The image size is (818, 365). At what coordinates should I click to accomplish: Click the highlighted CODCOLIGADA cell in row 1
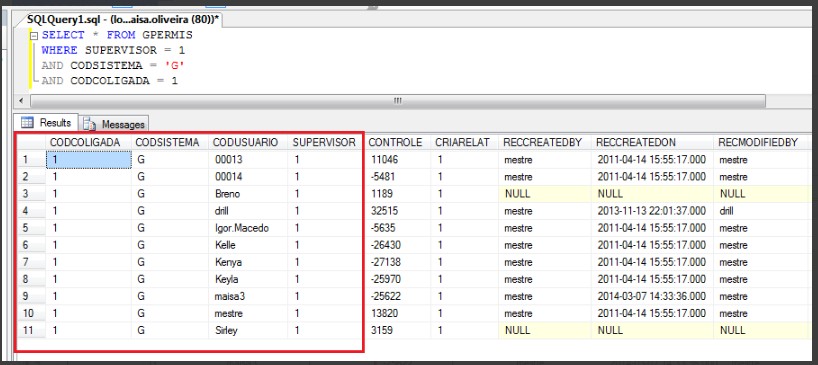[88, 160]
